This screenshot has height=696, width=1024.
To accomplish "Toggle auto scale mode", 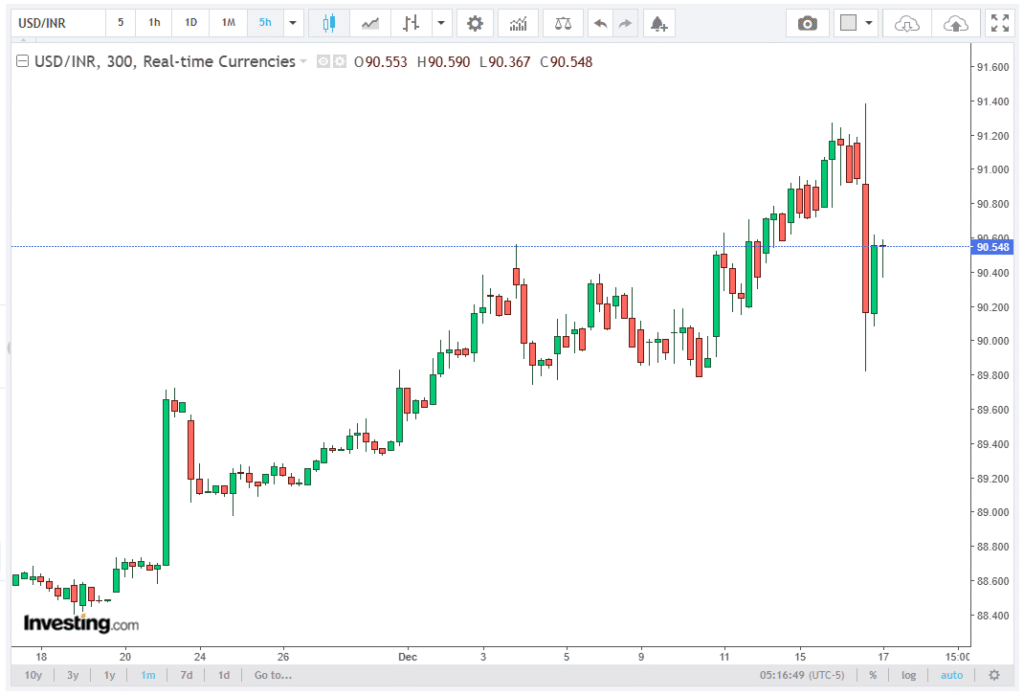I will pos(951,675).
